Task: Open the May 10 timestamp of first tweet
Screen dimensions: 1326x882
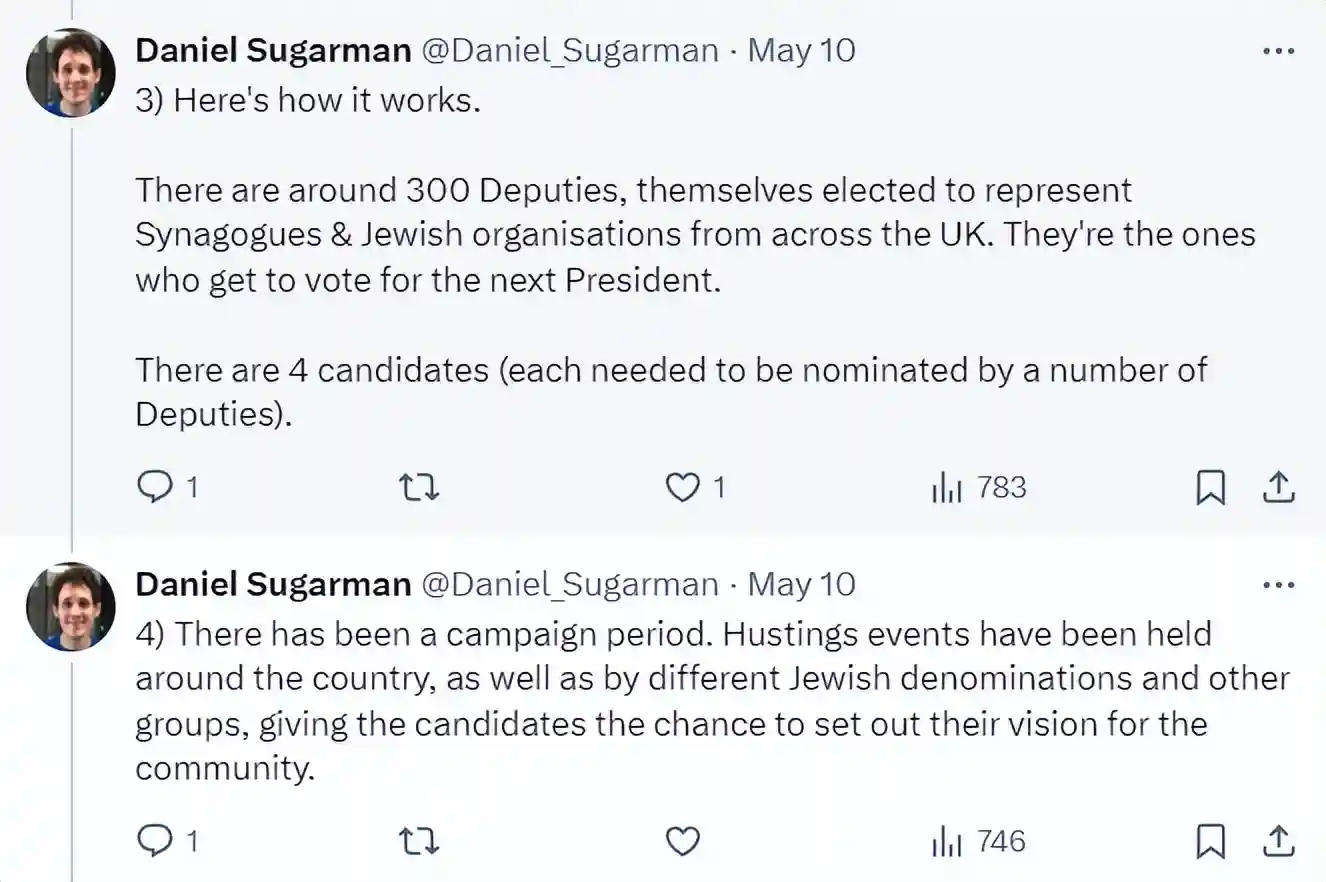Action: click(802, 50)
